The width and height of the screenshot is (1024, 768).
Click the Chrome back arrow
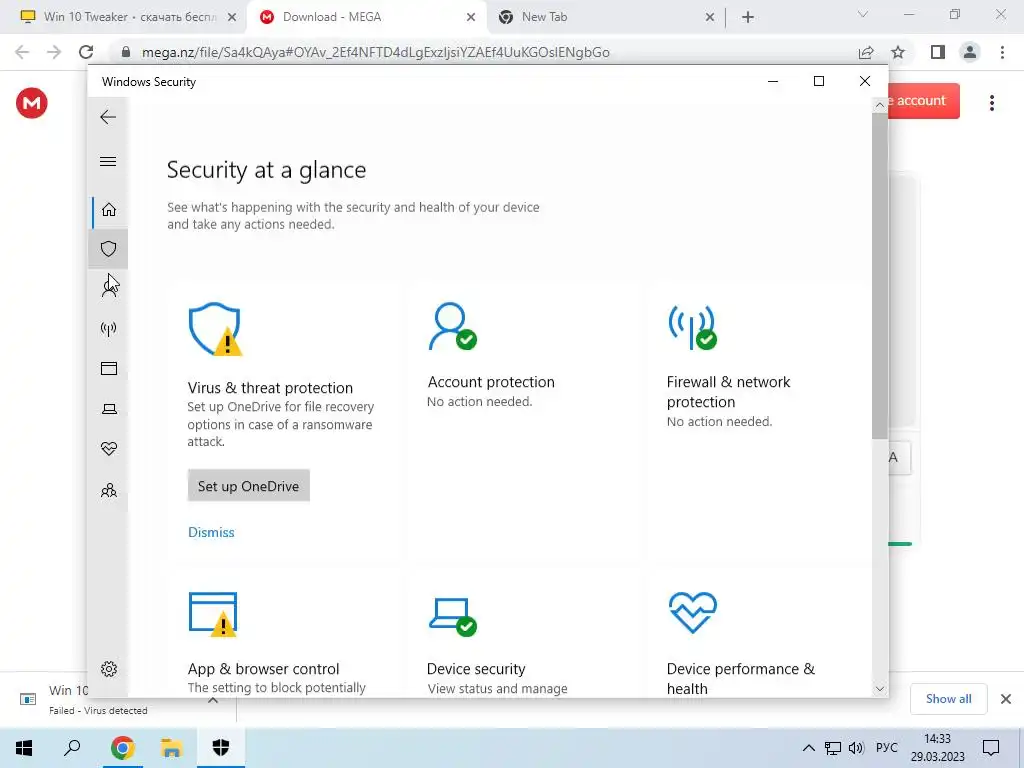22,52
